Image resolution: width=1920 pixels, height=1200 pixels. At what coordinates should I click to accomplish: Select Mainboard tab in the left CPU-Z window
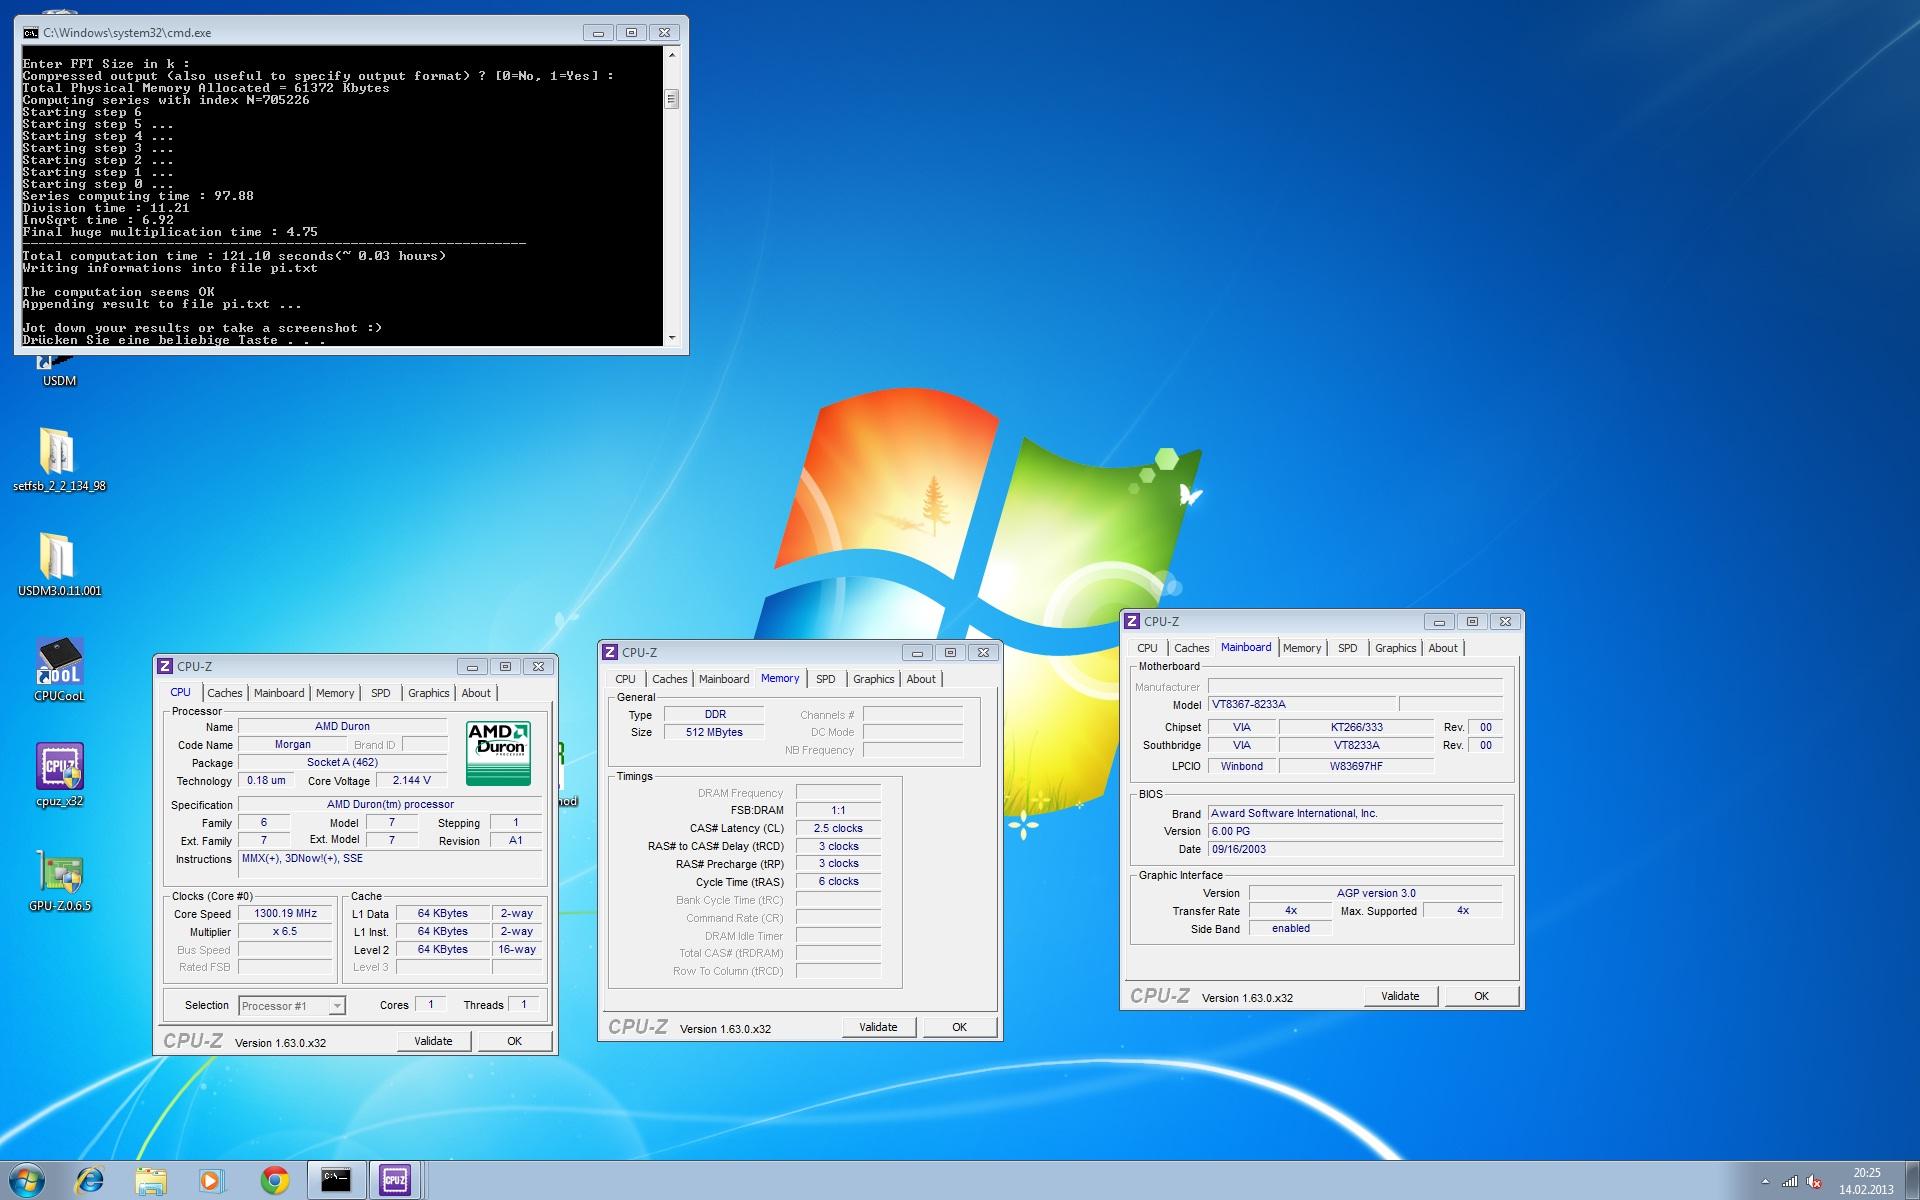279,693
